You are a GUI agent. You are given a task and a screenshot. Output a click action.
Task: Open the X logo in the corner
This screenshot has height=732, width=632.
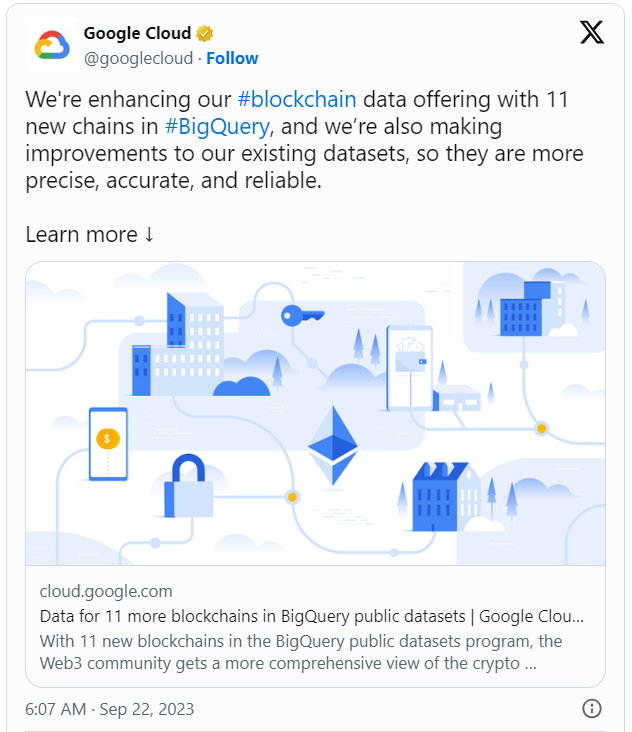click(592, 33)
